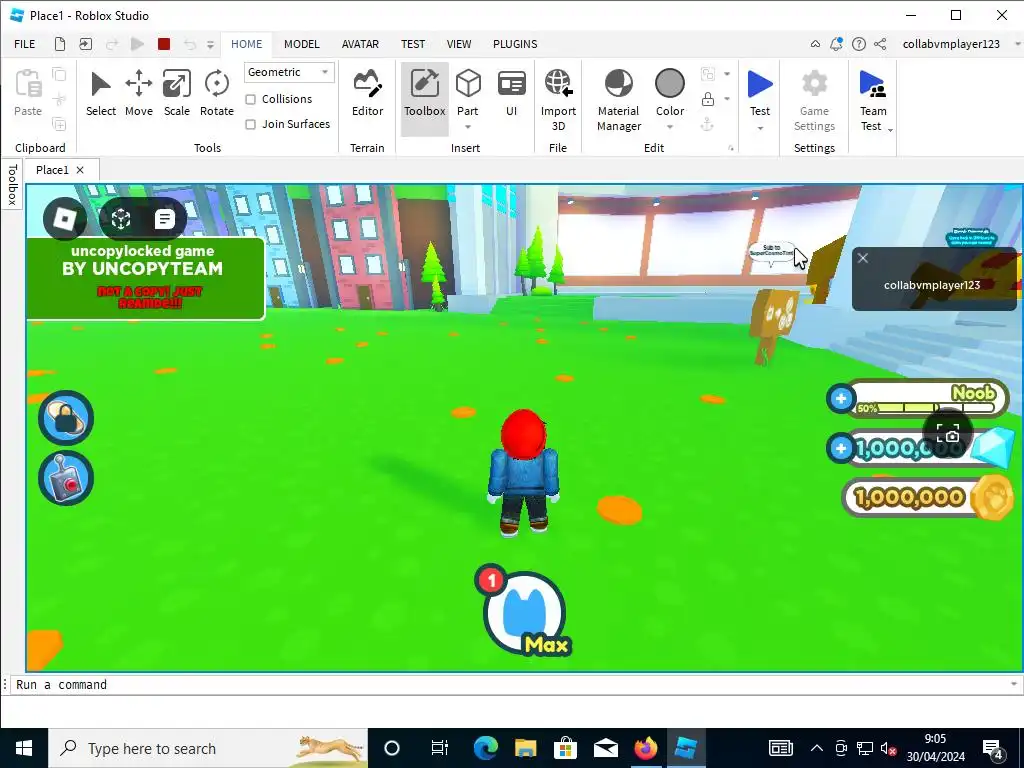This screenshot has height=768, width=1024.
Task: Open the Roblox menu logo in game view
Action: [65, 219]
